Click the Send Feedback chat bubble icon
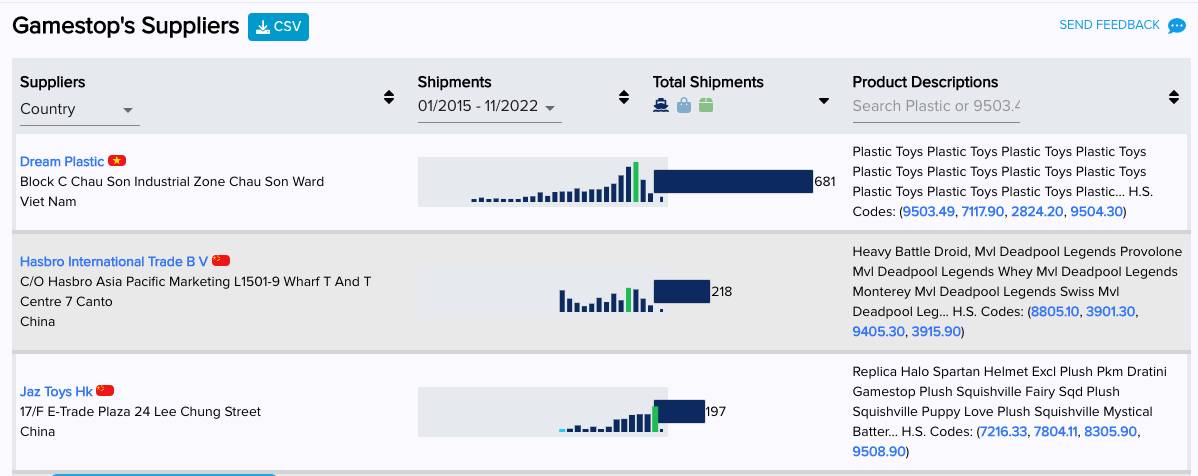Image resolution: width=1198 pixels, height=476 pixels. (1177, 26)
